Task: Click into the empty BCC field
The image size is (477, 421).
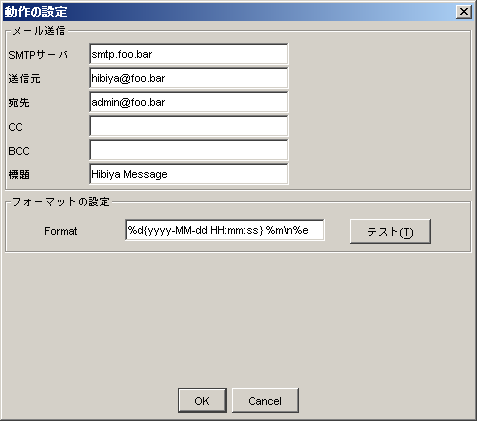Action: pos(189,150)
